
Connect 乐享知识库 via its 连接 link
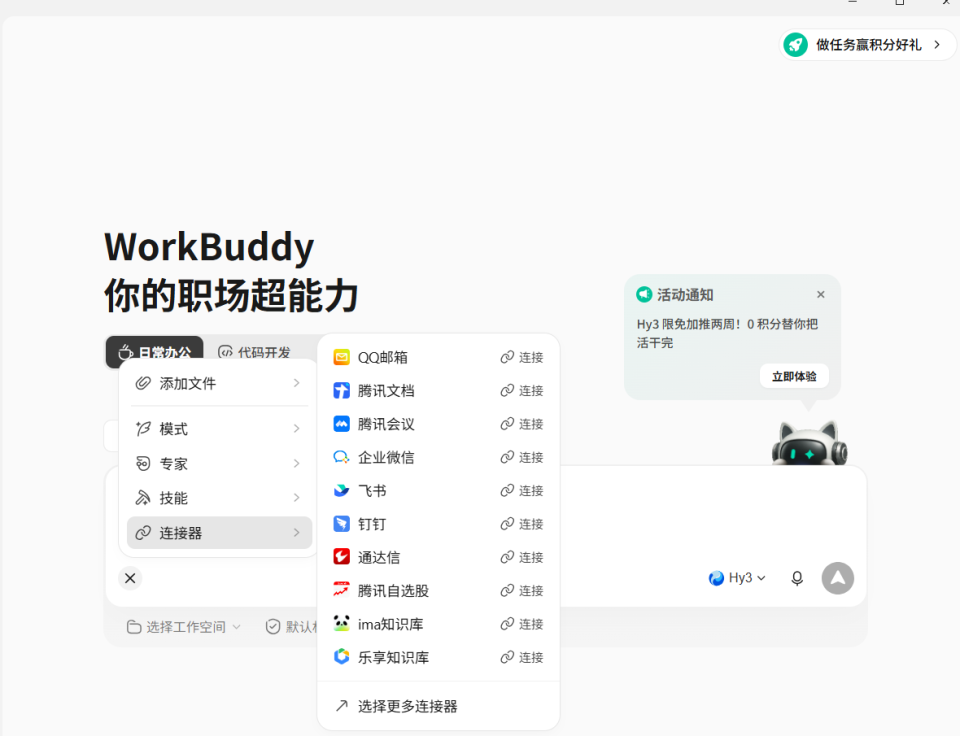(522, 658)
